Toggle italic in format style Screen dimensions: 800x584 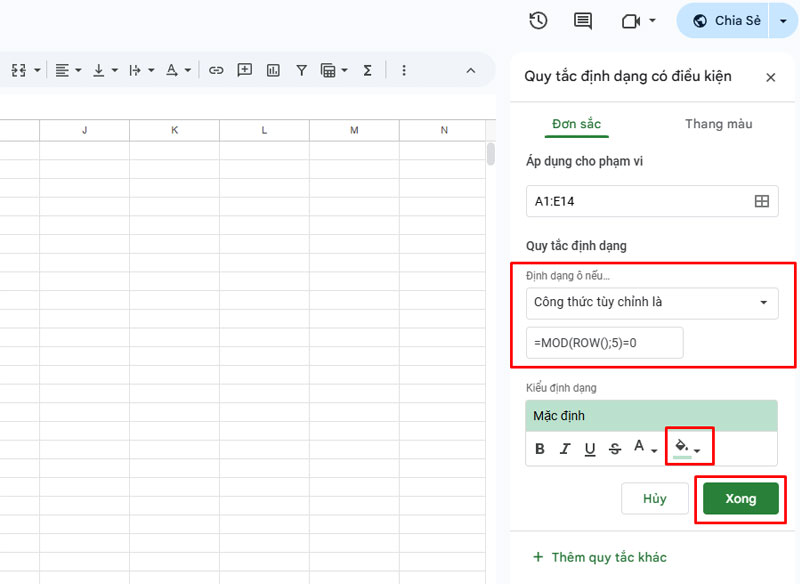tap(565, 449)
